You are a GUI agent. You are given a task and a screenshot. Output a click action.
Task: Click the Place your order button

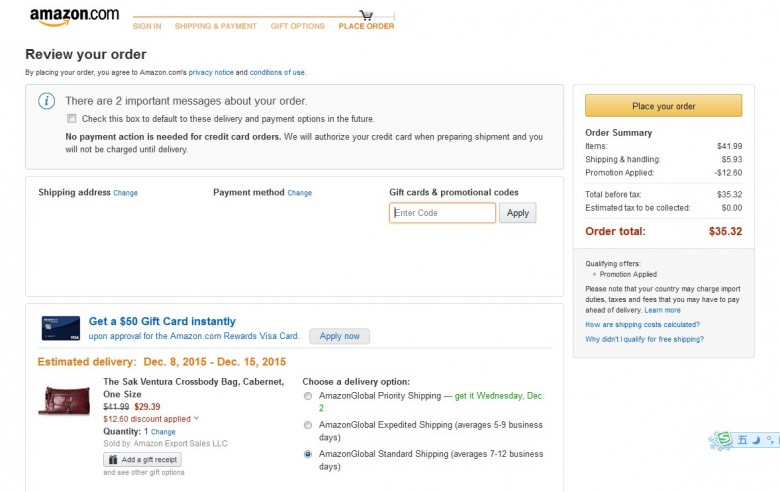[x=664, y=106]
